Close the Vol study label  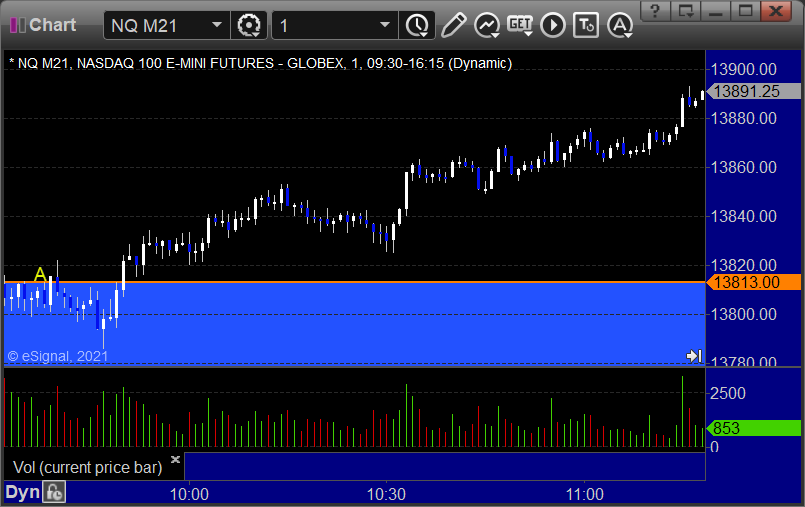[175, 459]
